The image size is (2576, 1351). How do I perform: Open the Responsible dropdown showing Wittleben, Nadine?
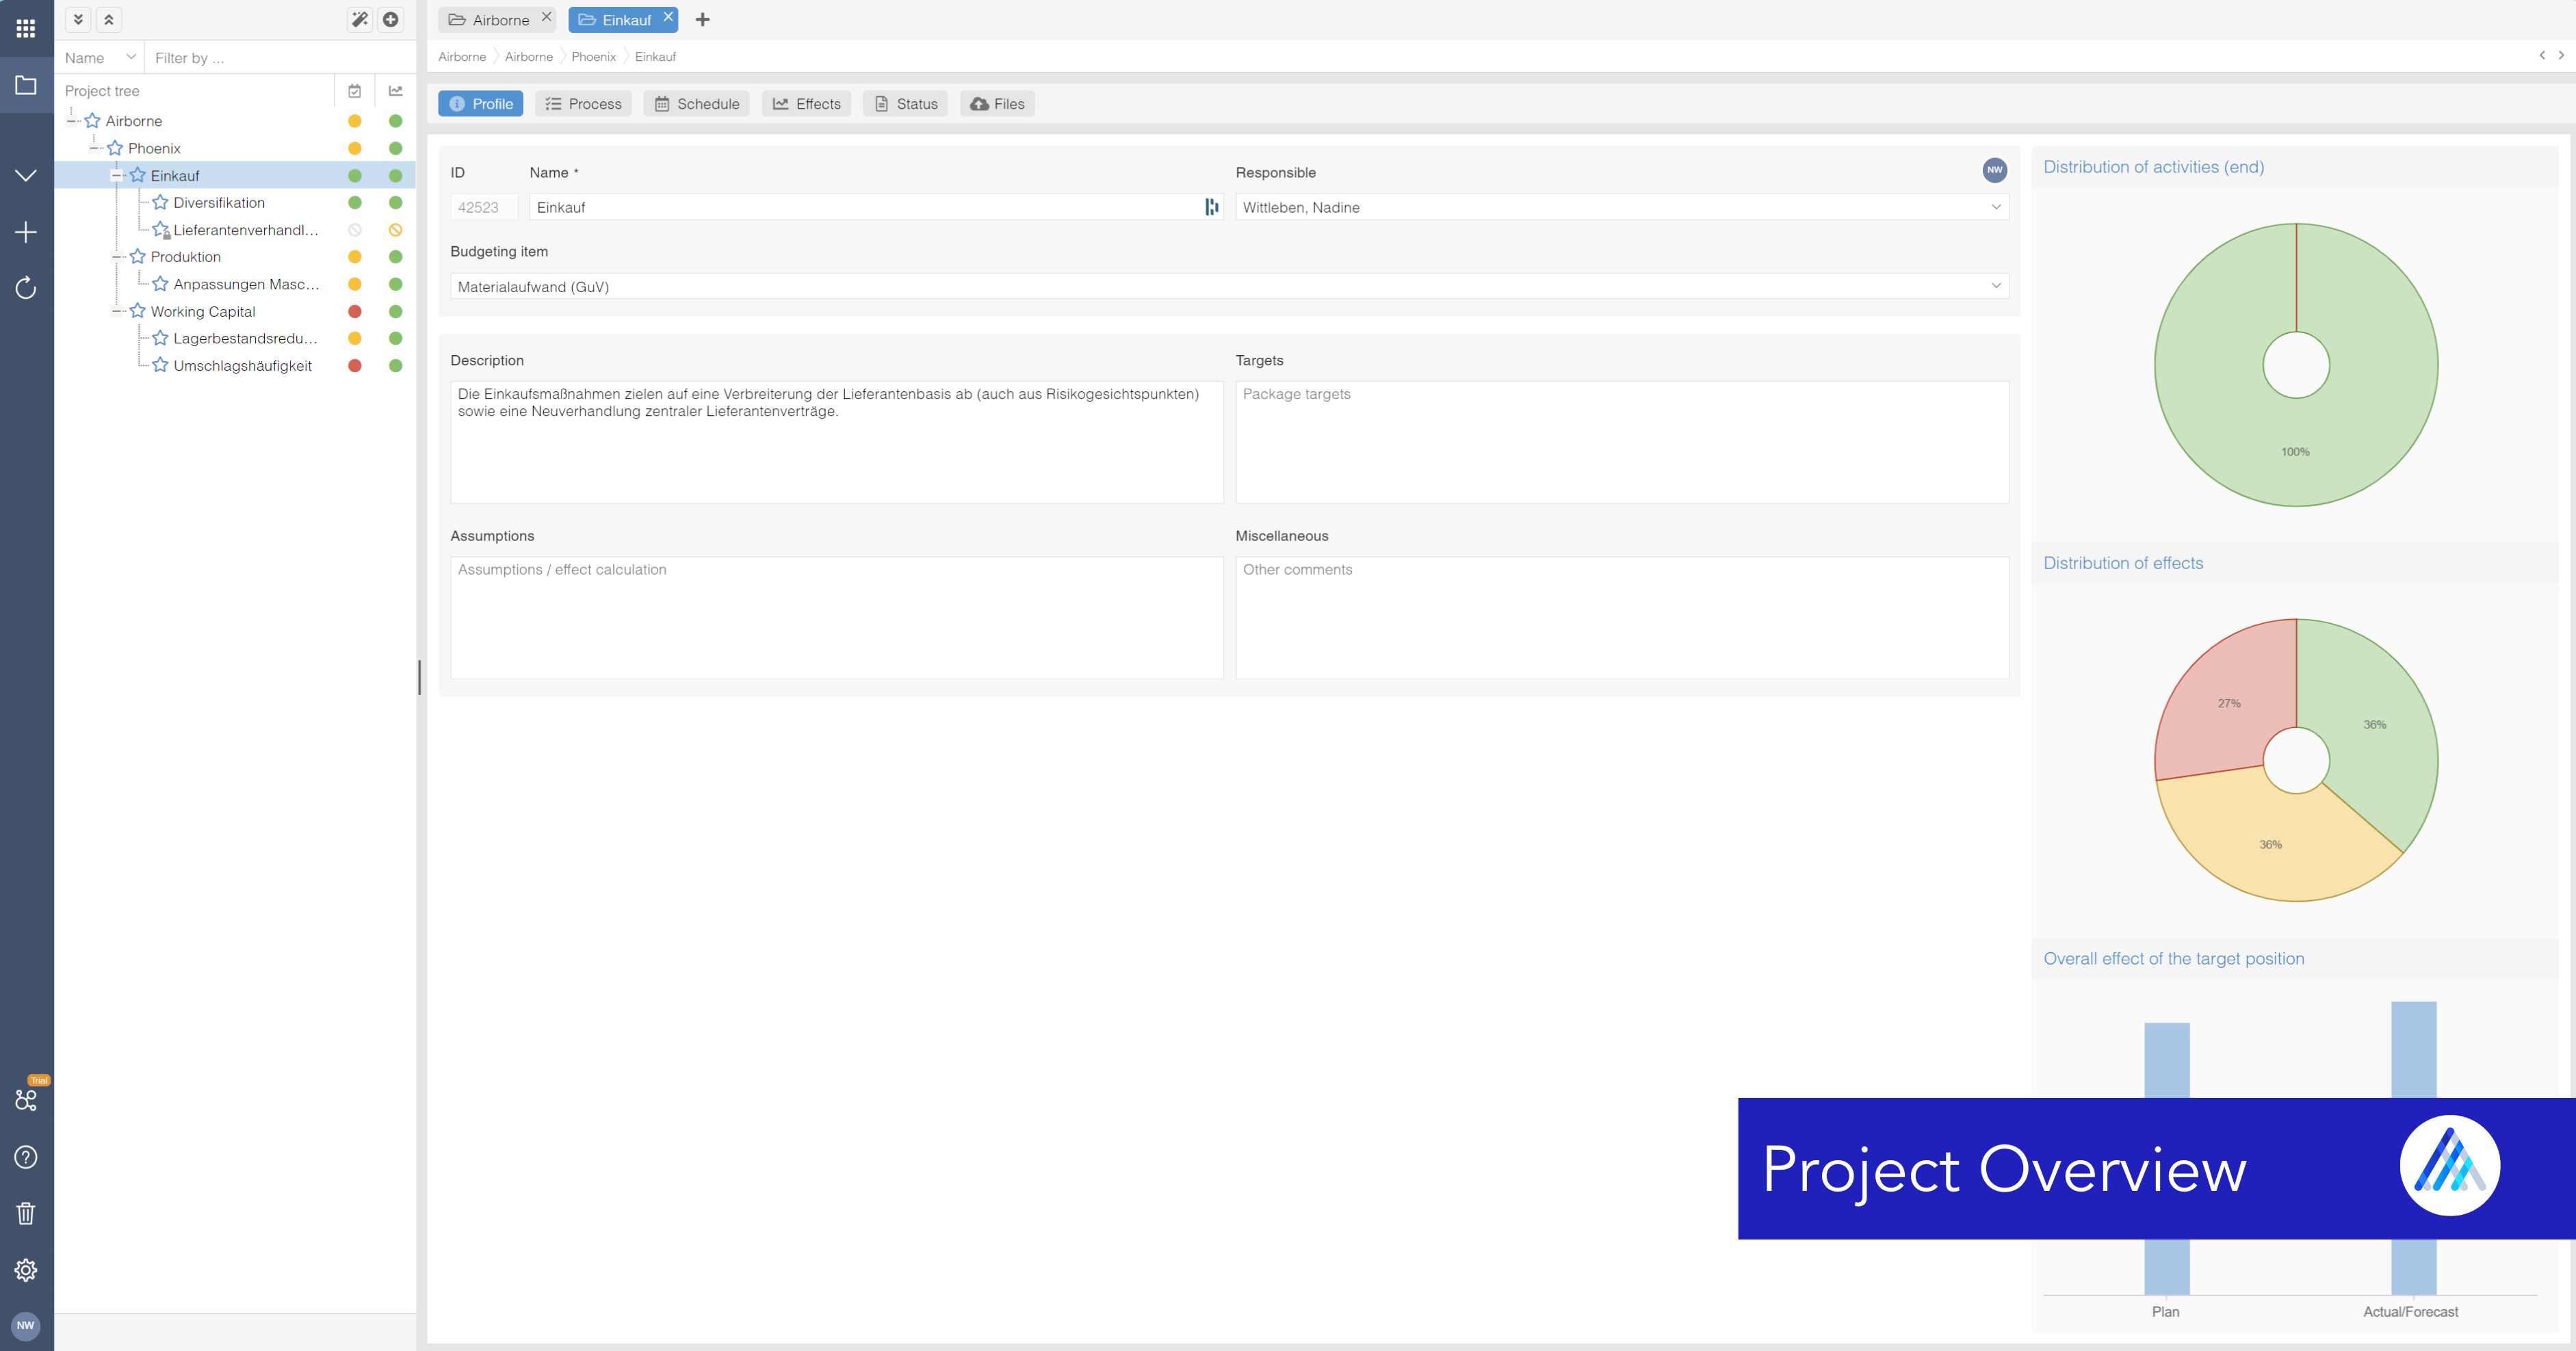(x=1994, y=207)
